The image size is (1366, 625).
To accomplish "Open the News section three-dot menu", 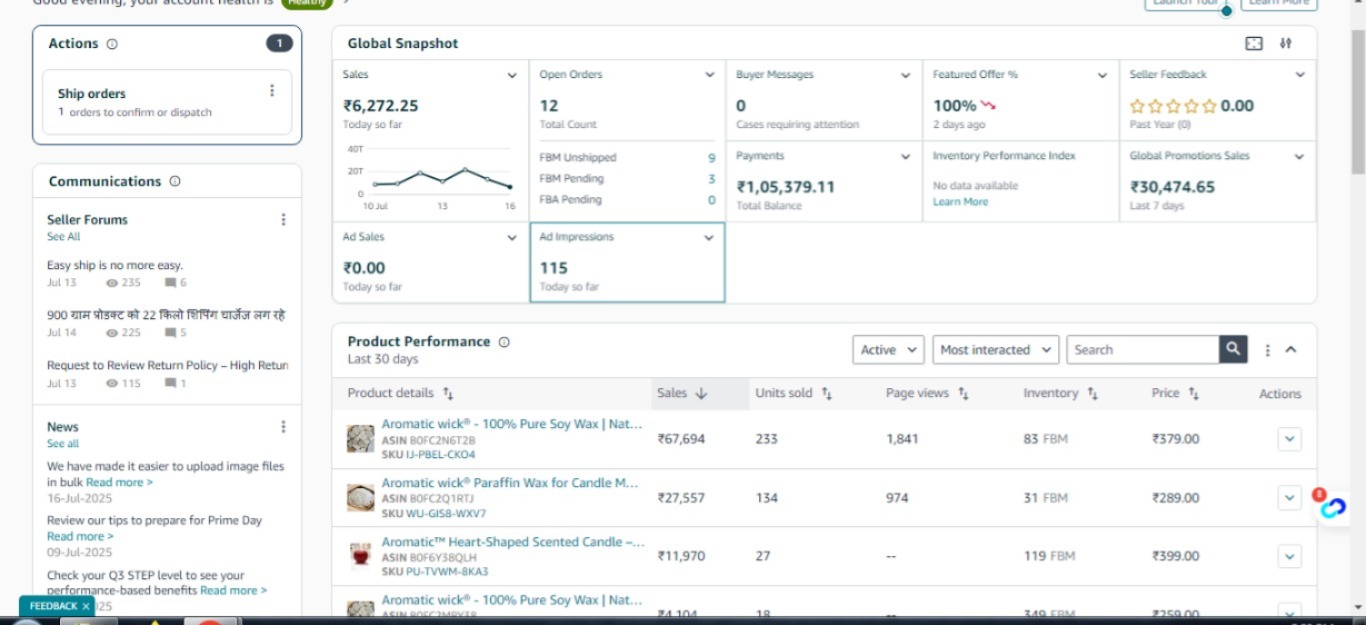I will (283, 427).
